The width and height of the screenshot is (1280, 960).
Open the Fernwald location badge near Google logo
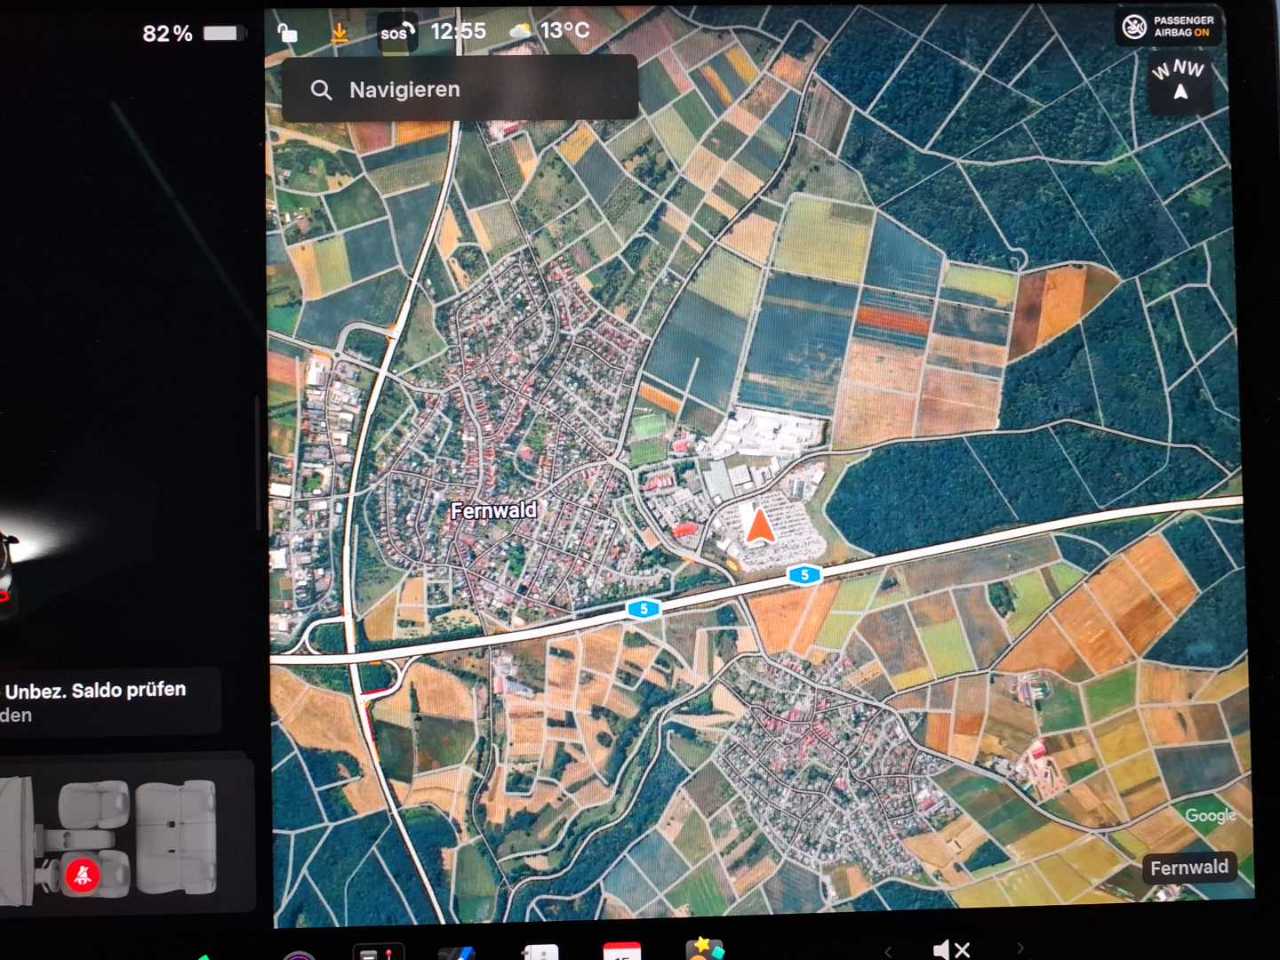coord(1189,868)
